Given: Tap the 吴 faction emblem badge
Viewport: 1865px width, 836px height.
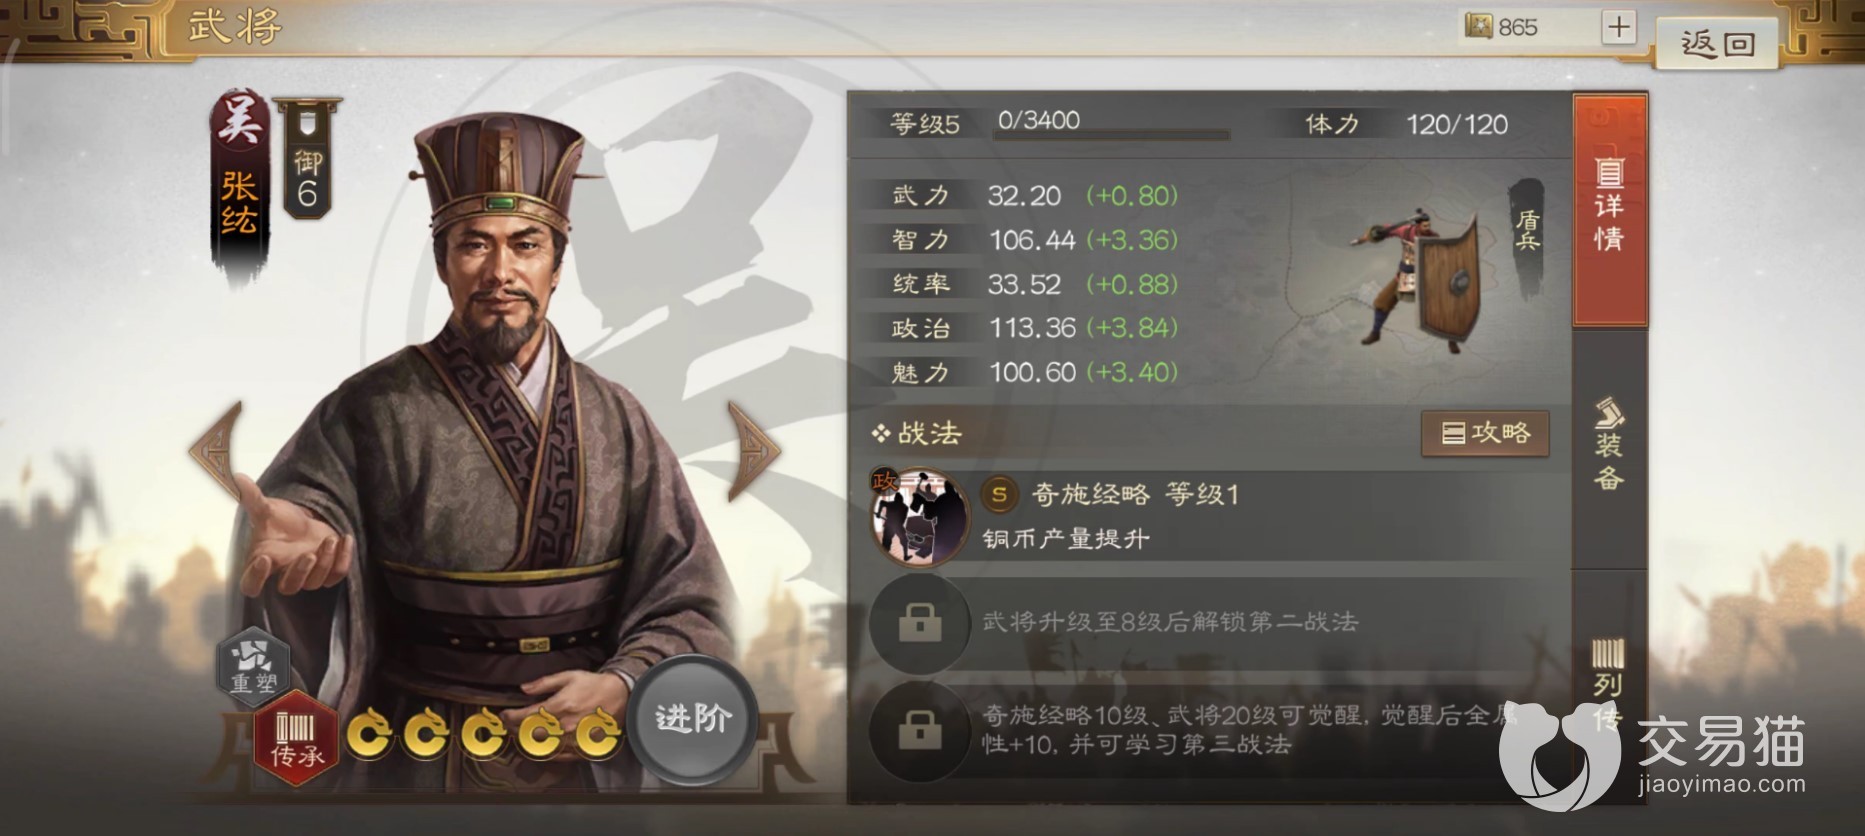Looking at the screenshot, I should click(238, 119).
